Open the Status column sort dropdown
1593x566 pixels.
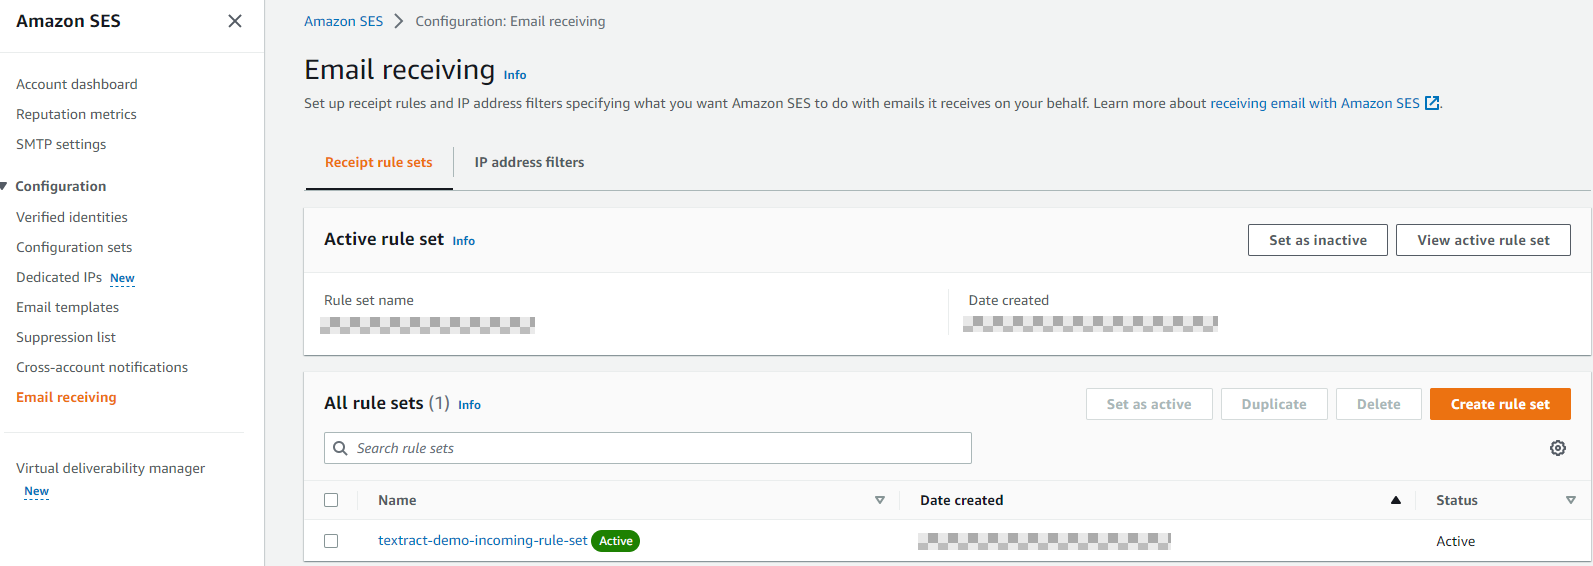1570,500
